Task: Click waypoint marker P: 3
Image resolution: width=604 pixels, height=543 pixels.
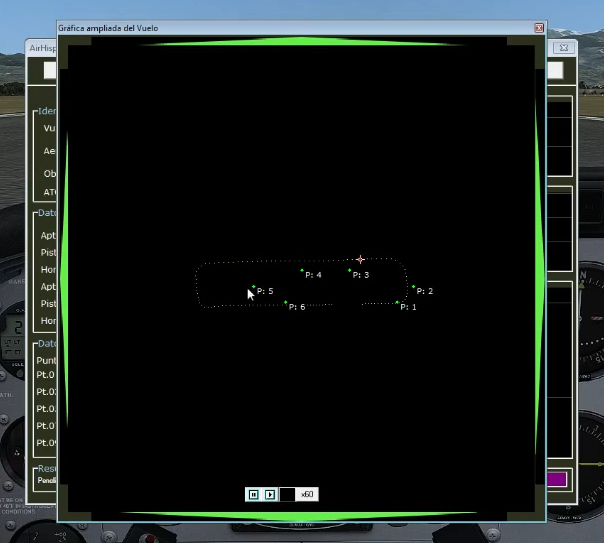Action: (349, 270)
